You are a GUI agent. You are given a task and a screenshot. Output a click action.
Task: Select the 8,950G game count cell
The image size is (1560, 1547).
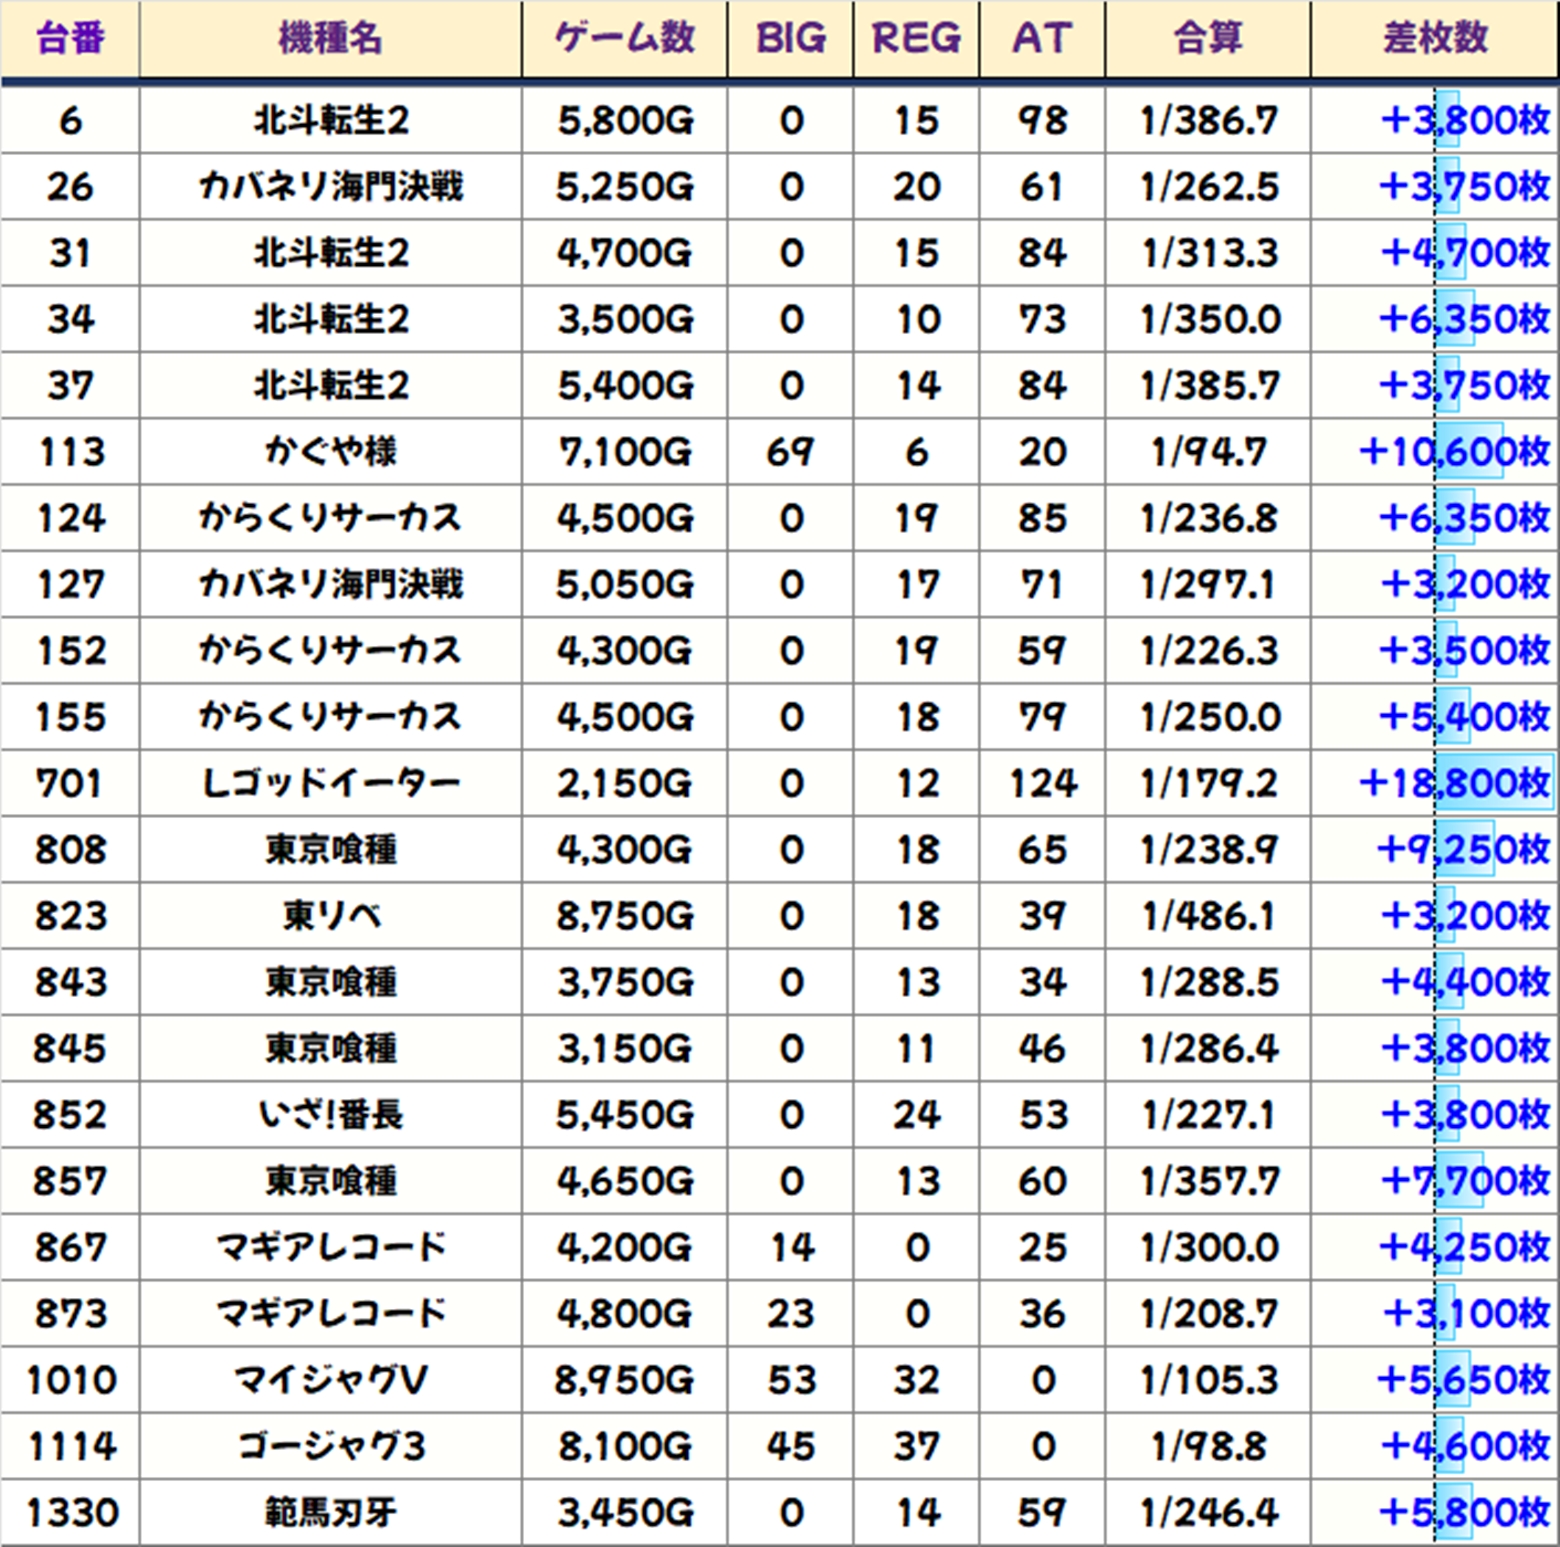coord(624,1380)
